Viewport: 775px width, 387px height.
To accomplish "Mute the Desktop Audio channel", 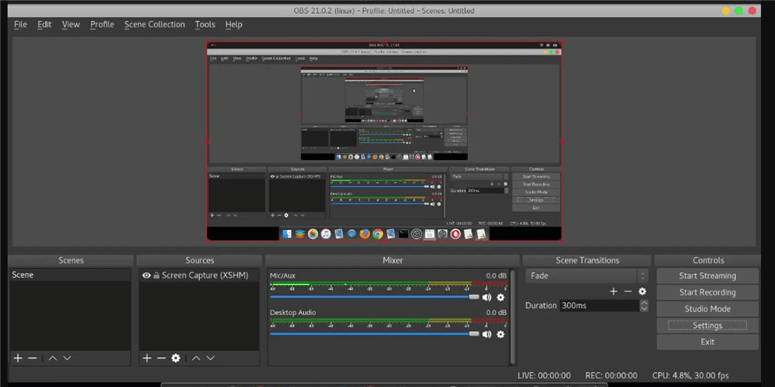I will [487, 334].
